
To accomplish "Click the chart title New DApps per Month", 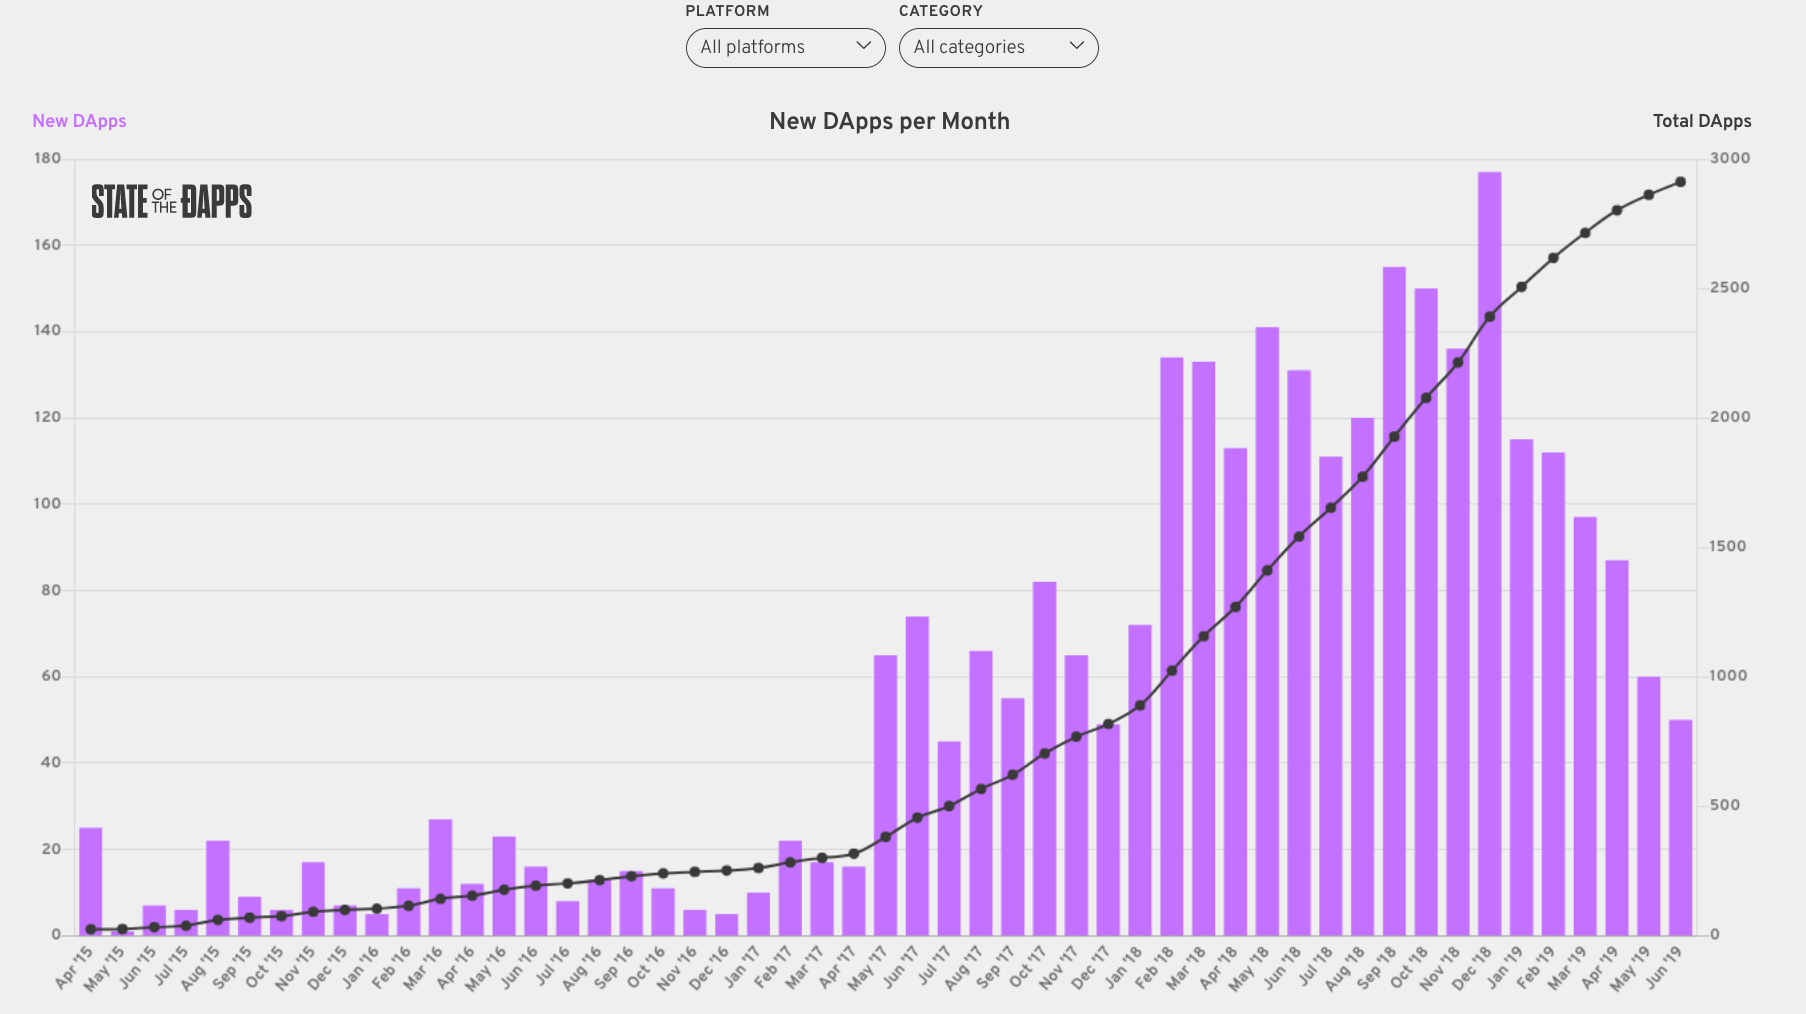I will point(889,121).
